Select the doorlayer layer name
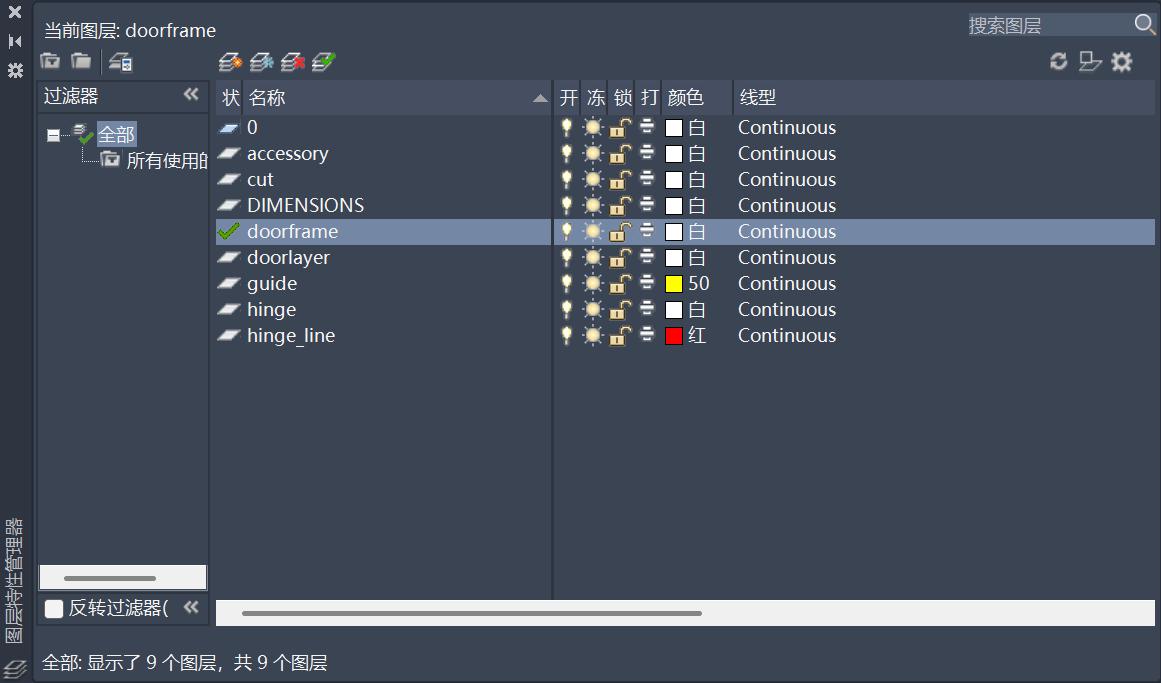This screenshot has width=1161, height=683. click(288, 257)
